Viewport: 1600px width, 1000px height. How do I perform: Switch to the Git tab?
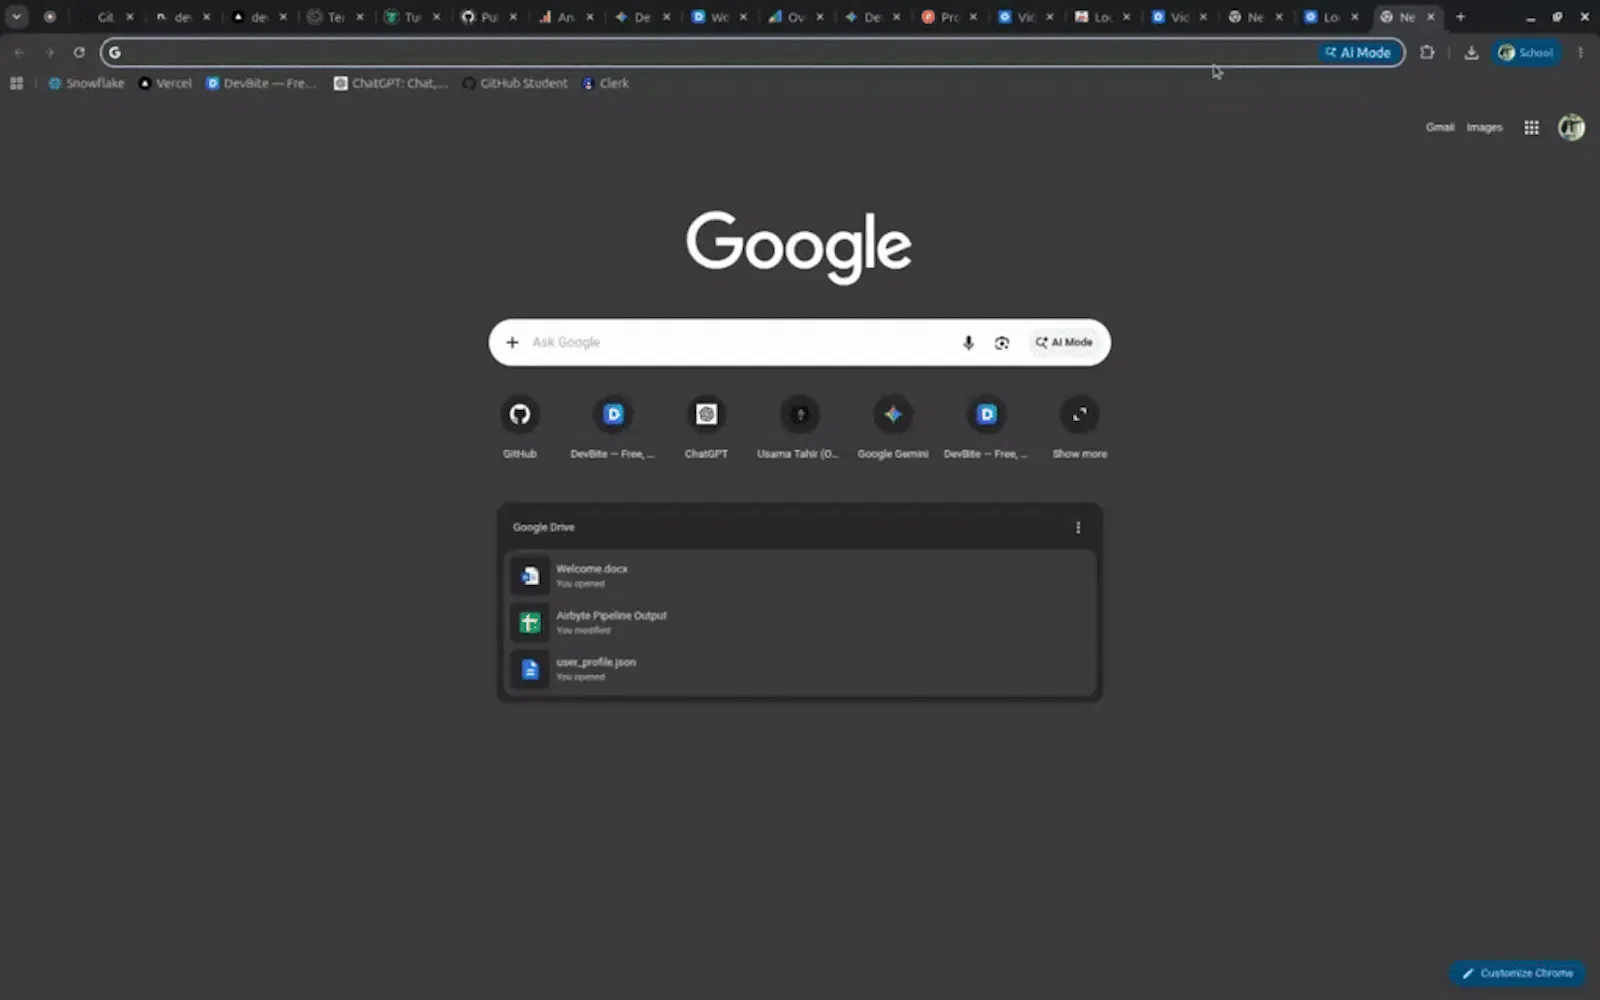(x=105, y=17)
